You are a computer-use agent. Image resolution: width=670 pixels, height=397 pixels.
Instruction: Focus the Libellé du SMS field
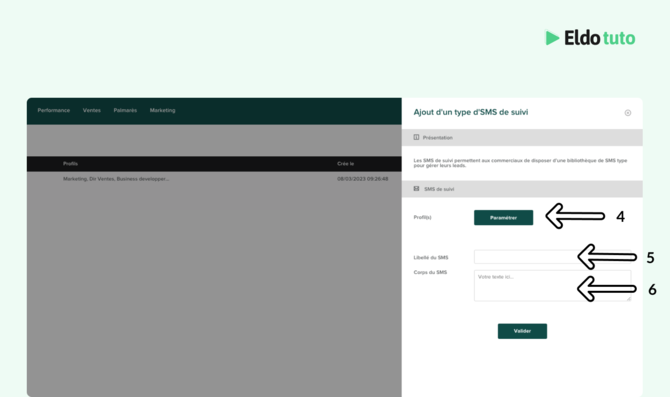click(x=552, y=257)
